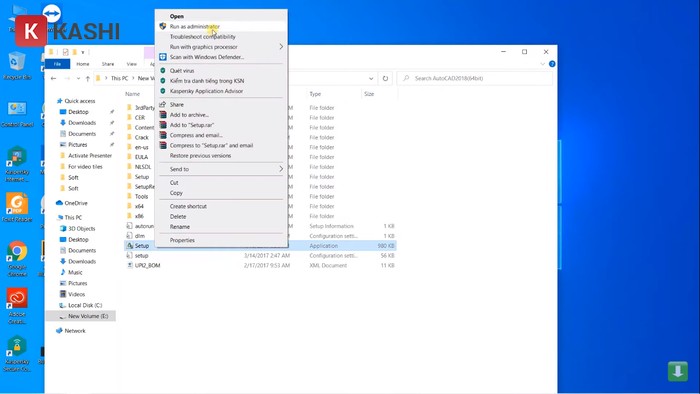Image resolution: width=700 pixels, height=394 pixels.
Task: Open 3D Objects under This PC
Action: click(81, 228)
